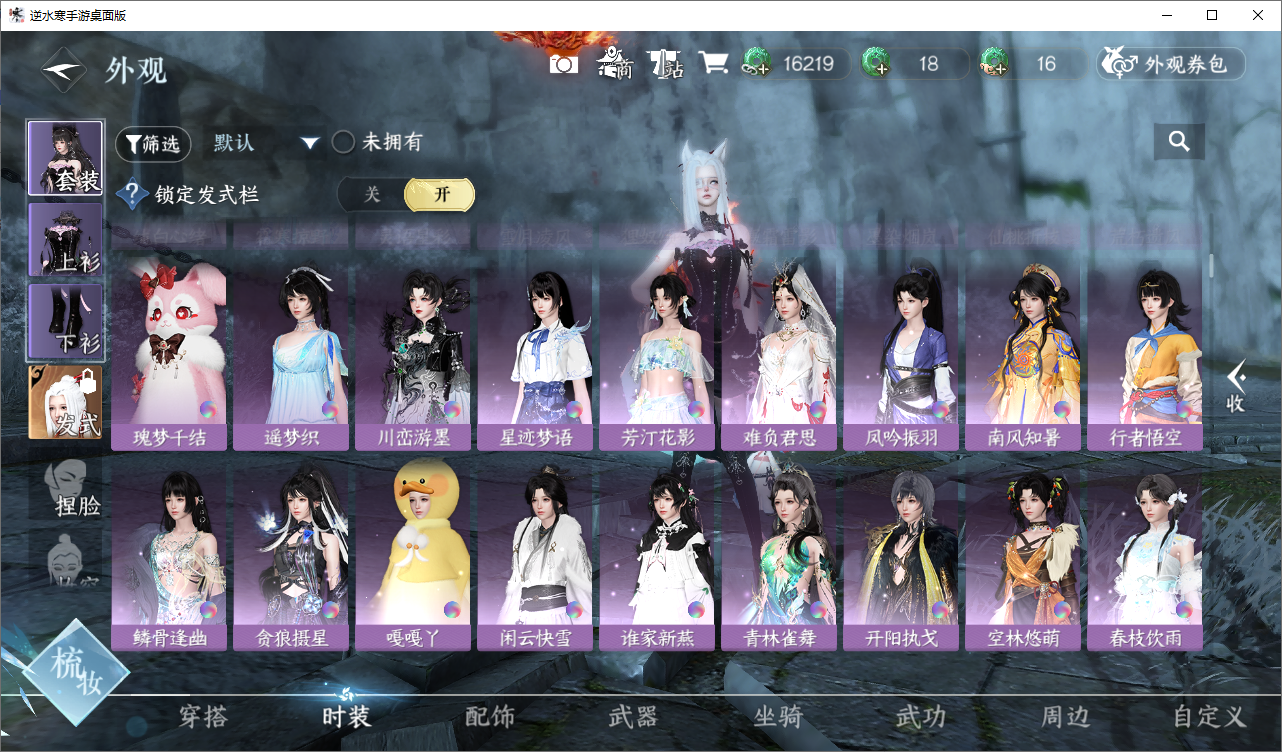The height and width of the screenshot is (752, 1282).
Task: Open the shopping cart icon
Action: pos(713,63)
